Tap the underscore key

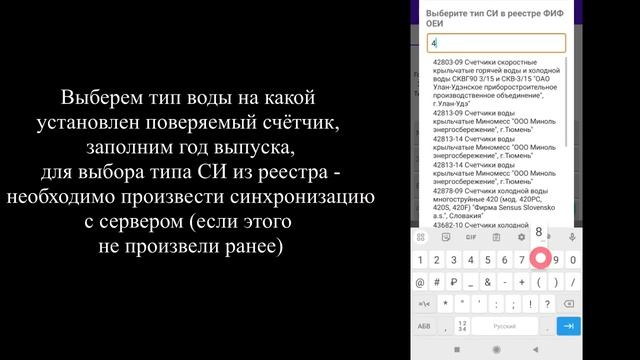[x=471, y=282]
